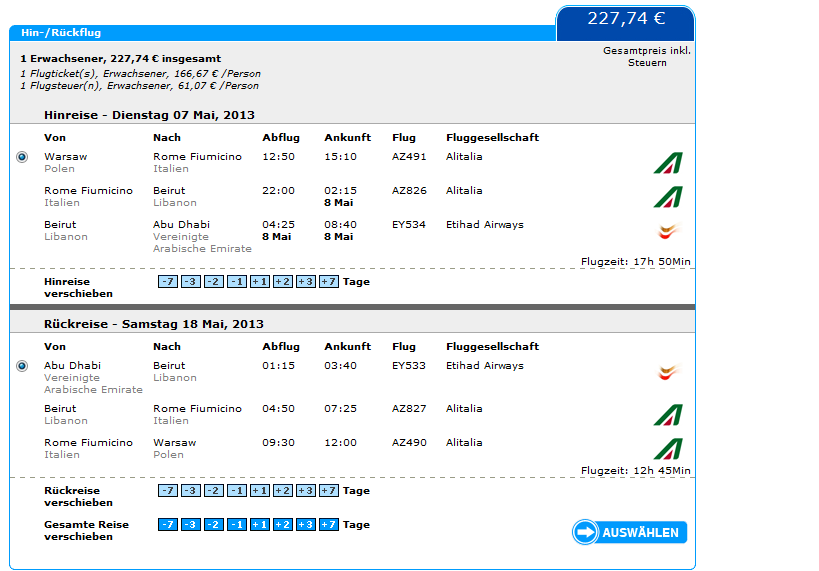Screen dimensions: 819x571
Task: Shift Hinreise by +1 day
Action: 260,282
